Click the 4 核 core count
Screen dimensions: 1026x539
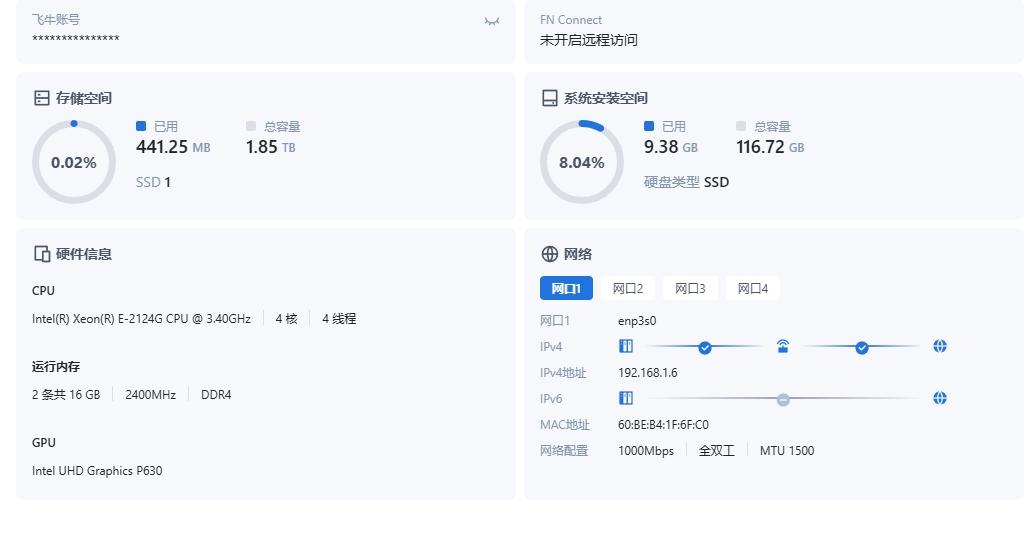click(x=287, y=319)
